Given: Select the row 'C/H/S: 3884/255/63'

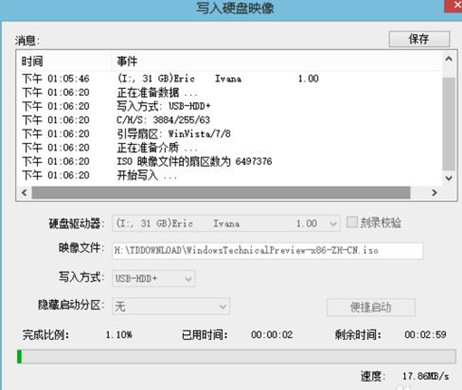Looking at the screenshot, I should 230,120.
